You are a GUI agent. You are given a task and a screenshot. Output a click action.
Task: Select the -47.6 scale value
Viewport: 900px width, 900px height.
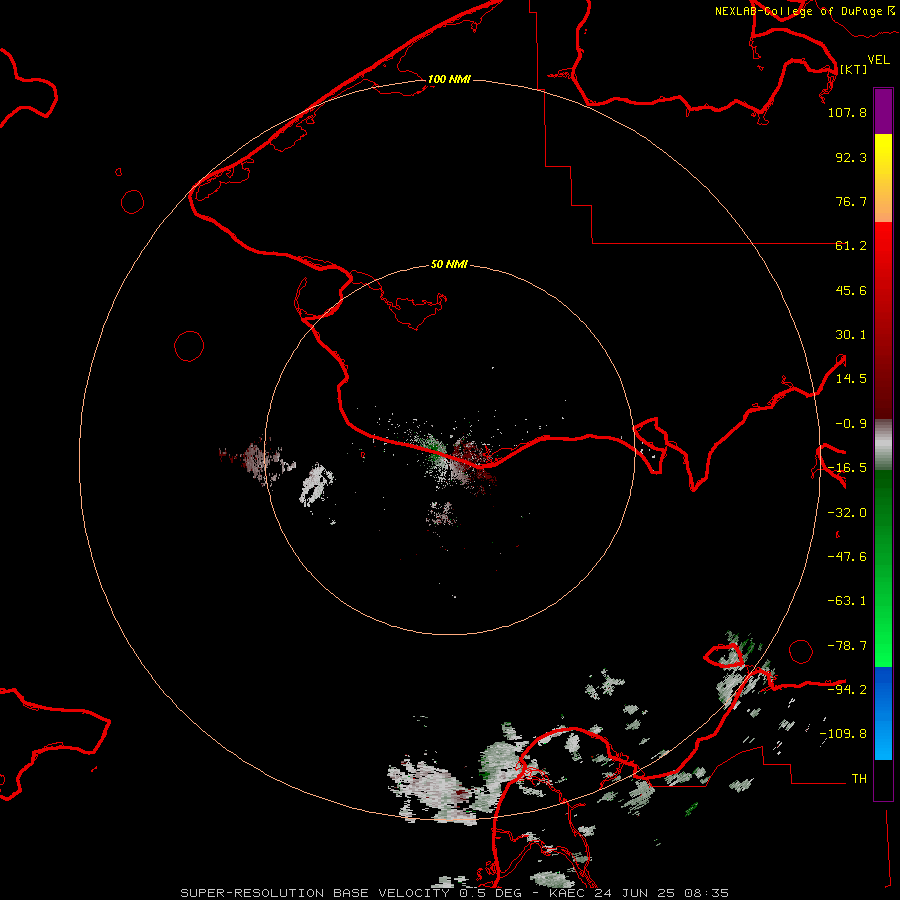[847, 557]
